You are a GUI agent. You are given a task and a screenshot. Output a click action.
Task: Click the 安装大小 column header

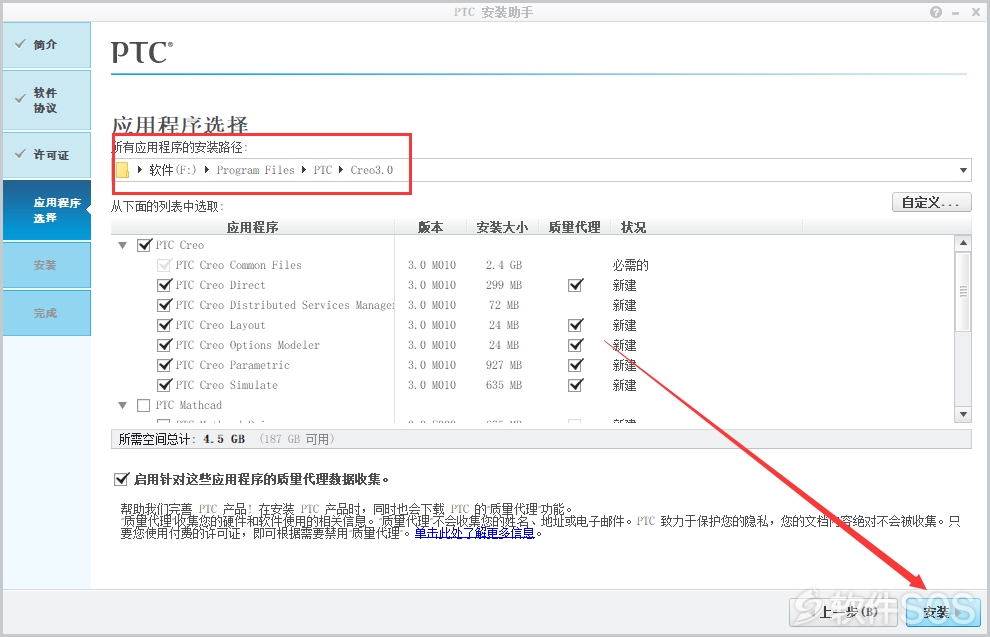pos(503,227)
